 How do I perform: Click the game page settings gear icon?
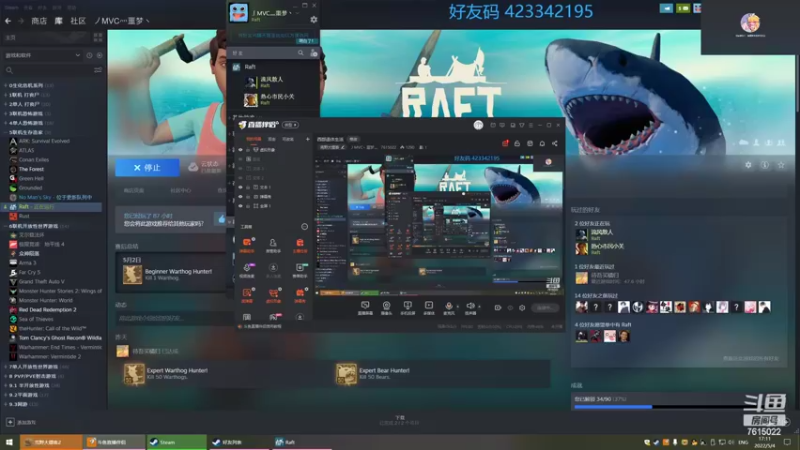coord(748,165)
